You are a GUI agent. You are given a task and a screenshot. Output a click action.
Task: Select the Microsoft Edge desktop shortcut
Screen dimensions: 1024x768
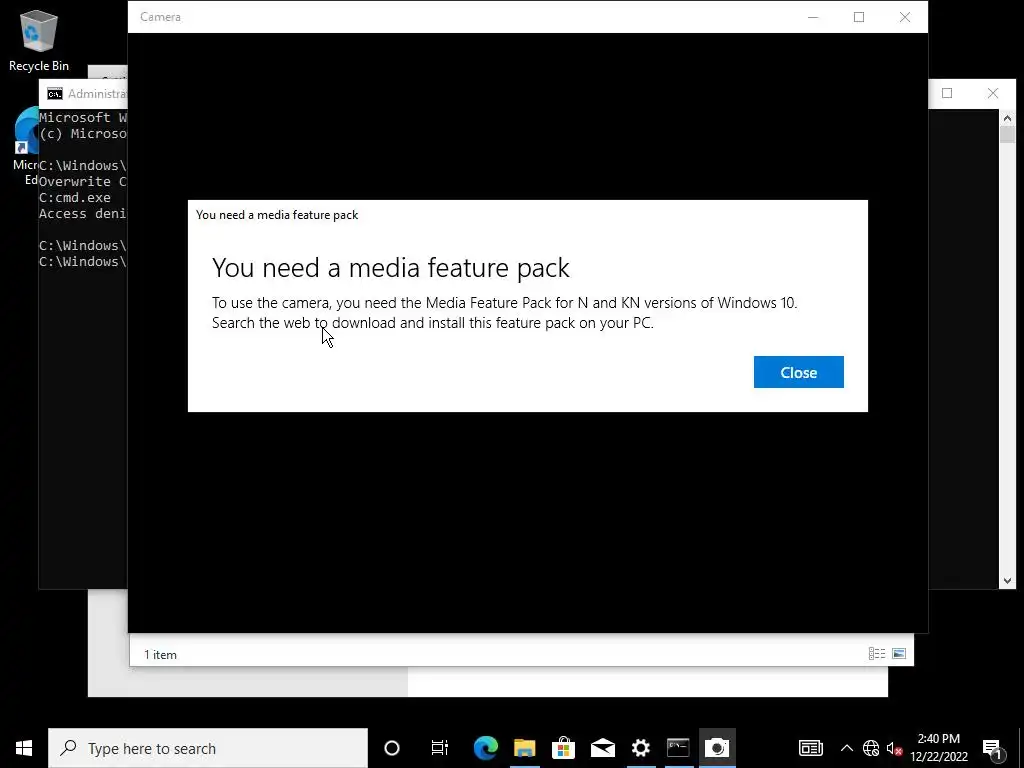click(26, 147)
